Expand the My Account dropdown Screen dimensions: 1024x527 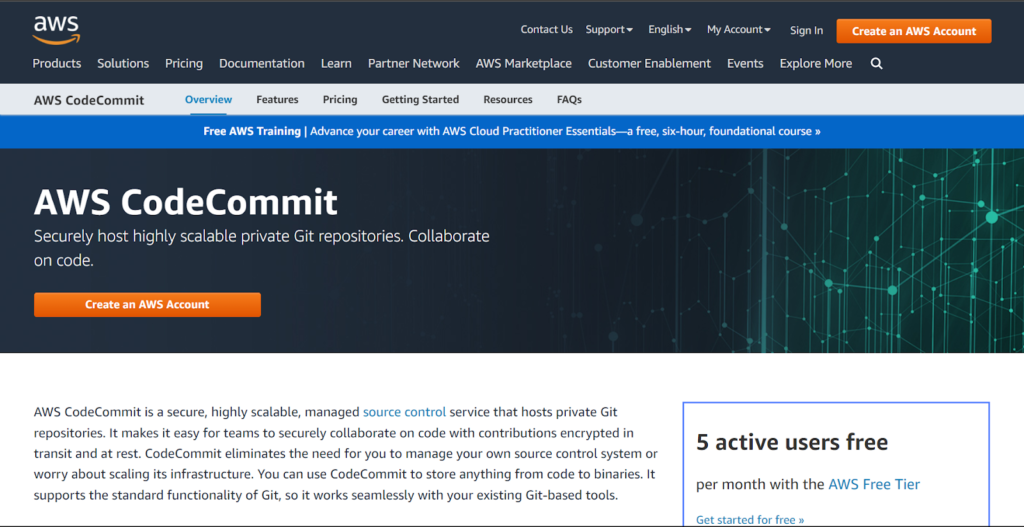[x=739, y=29]
